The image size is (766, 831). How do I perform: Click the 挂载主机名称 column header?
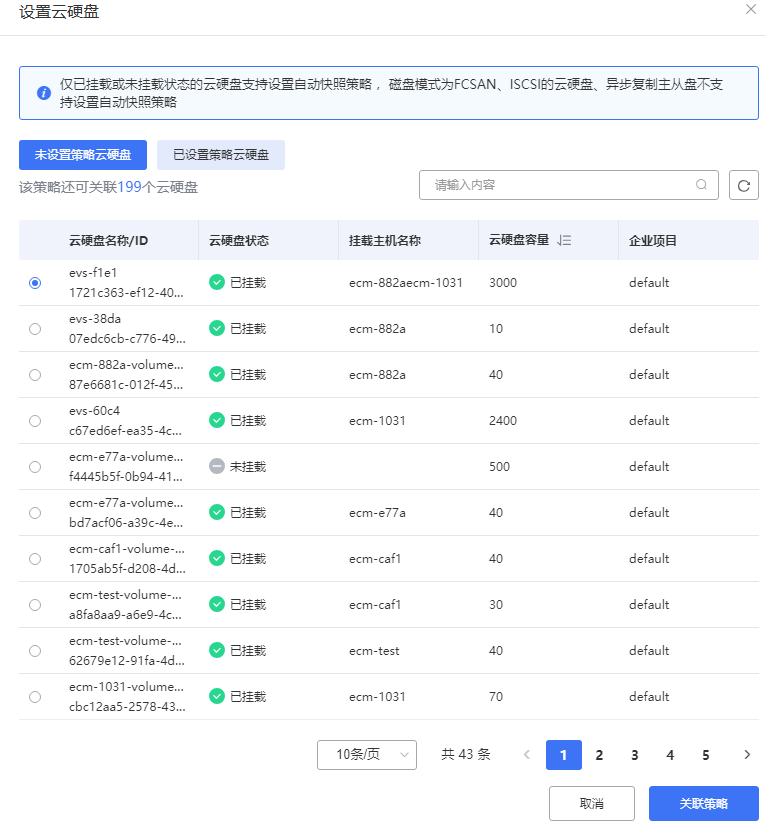coord(385,241)
